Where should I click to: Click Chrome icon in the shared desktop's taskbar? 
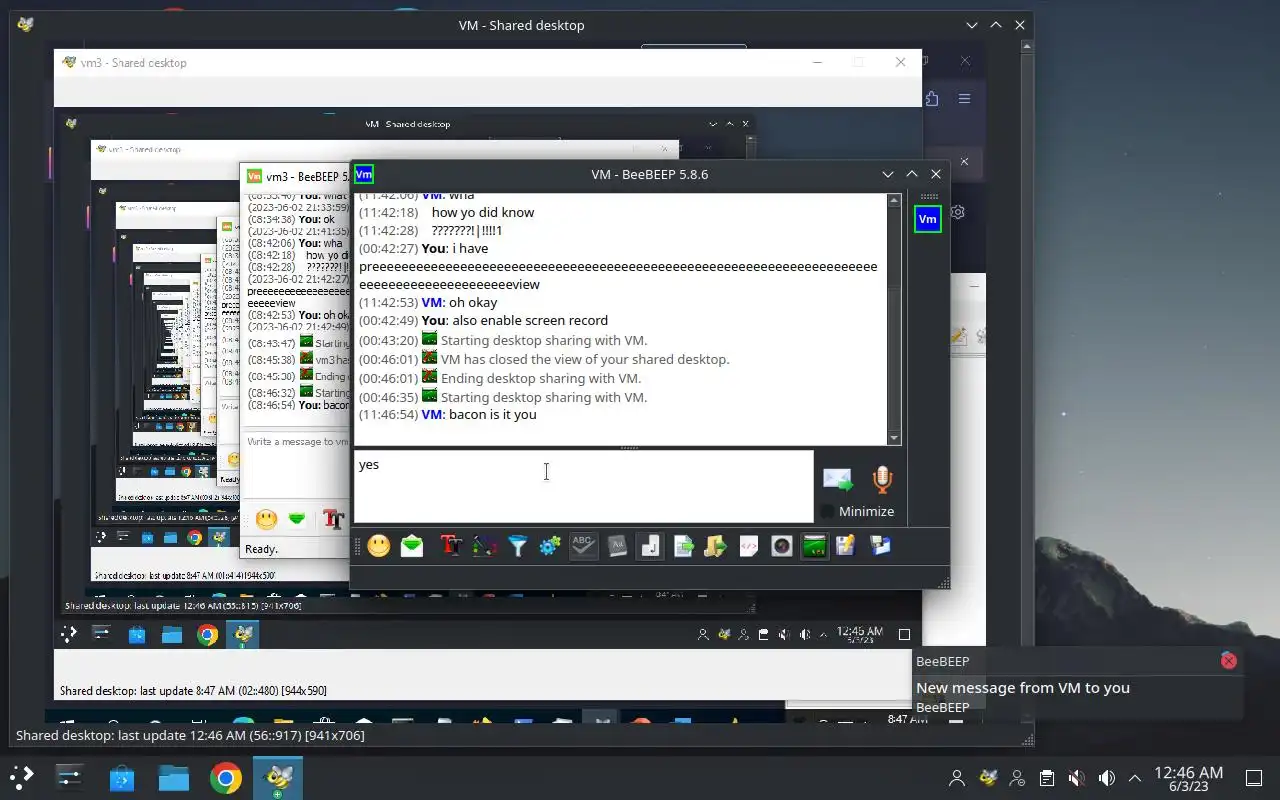tap(207, 635)
